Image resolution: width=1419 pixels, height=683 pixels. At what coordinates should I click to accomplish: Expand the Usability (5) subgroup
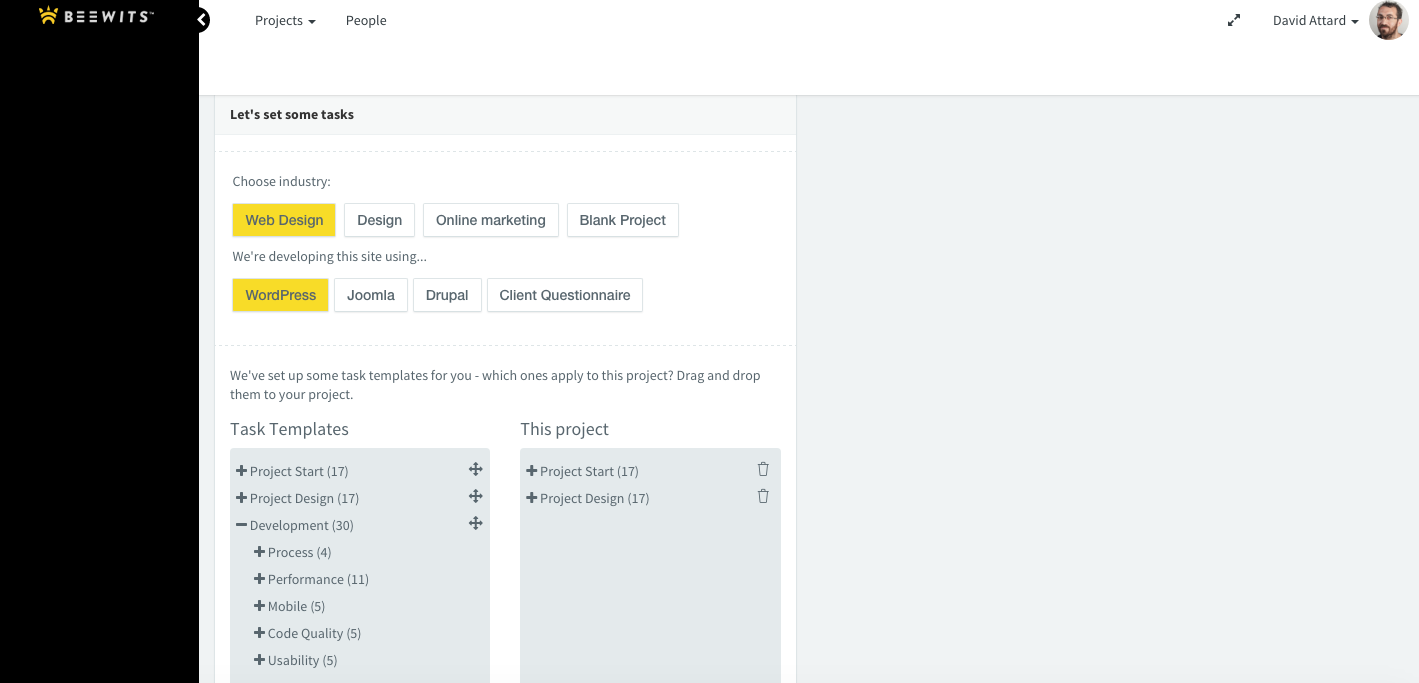[x=259, y=660]
